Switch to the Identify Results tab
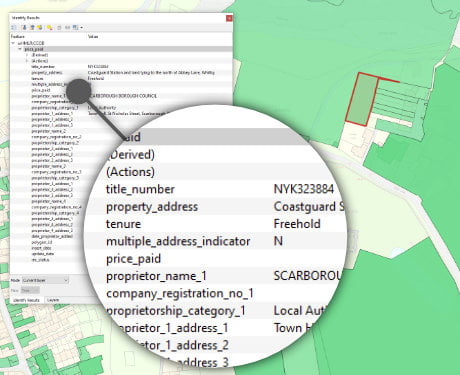 26,300
